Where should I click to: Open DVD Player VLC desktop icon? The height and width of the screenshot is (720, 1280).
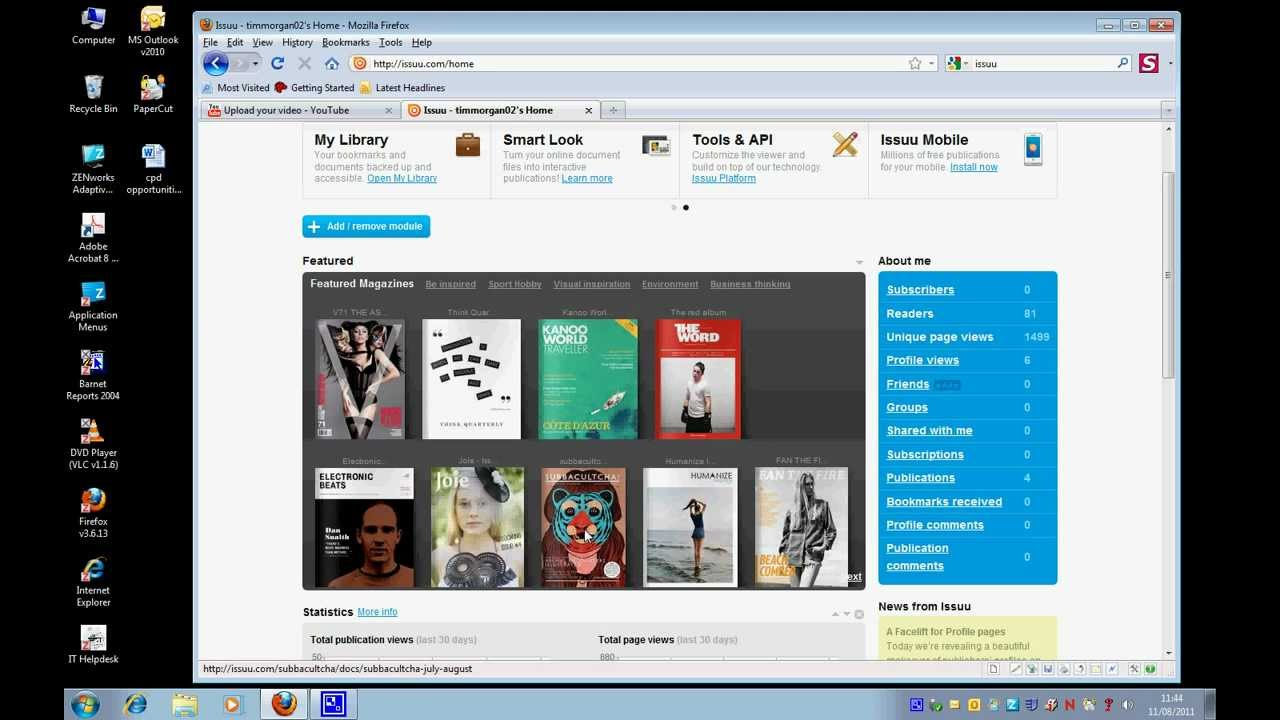[93, 445]
